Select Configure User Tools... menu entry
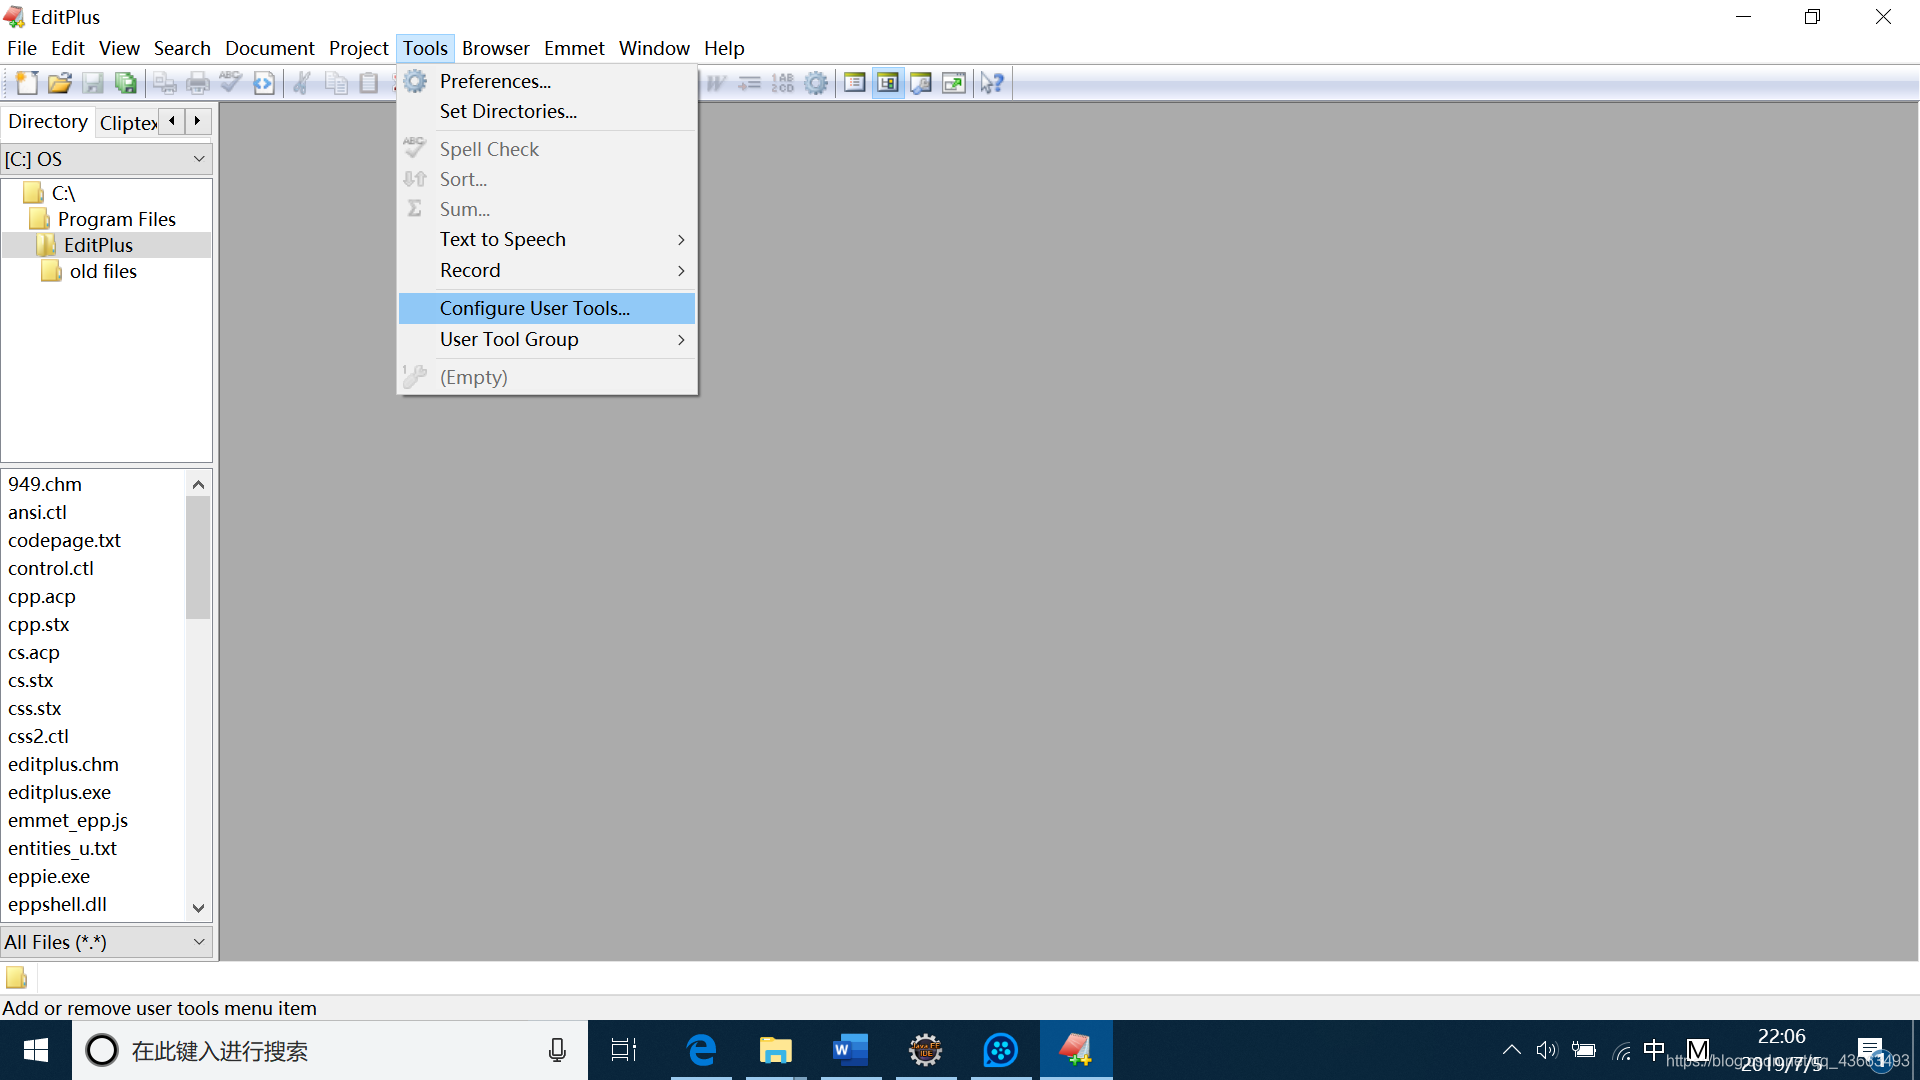Viewport: 1920px width, 1080px height. pos(547,308)
